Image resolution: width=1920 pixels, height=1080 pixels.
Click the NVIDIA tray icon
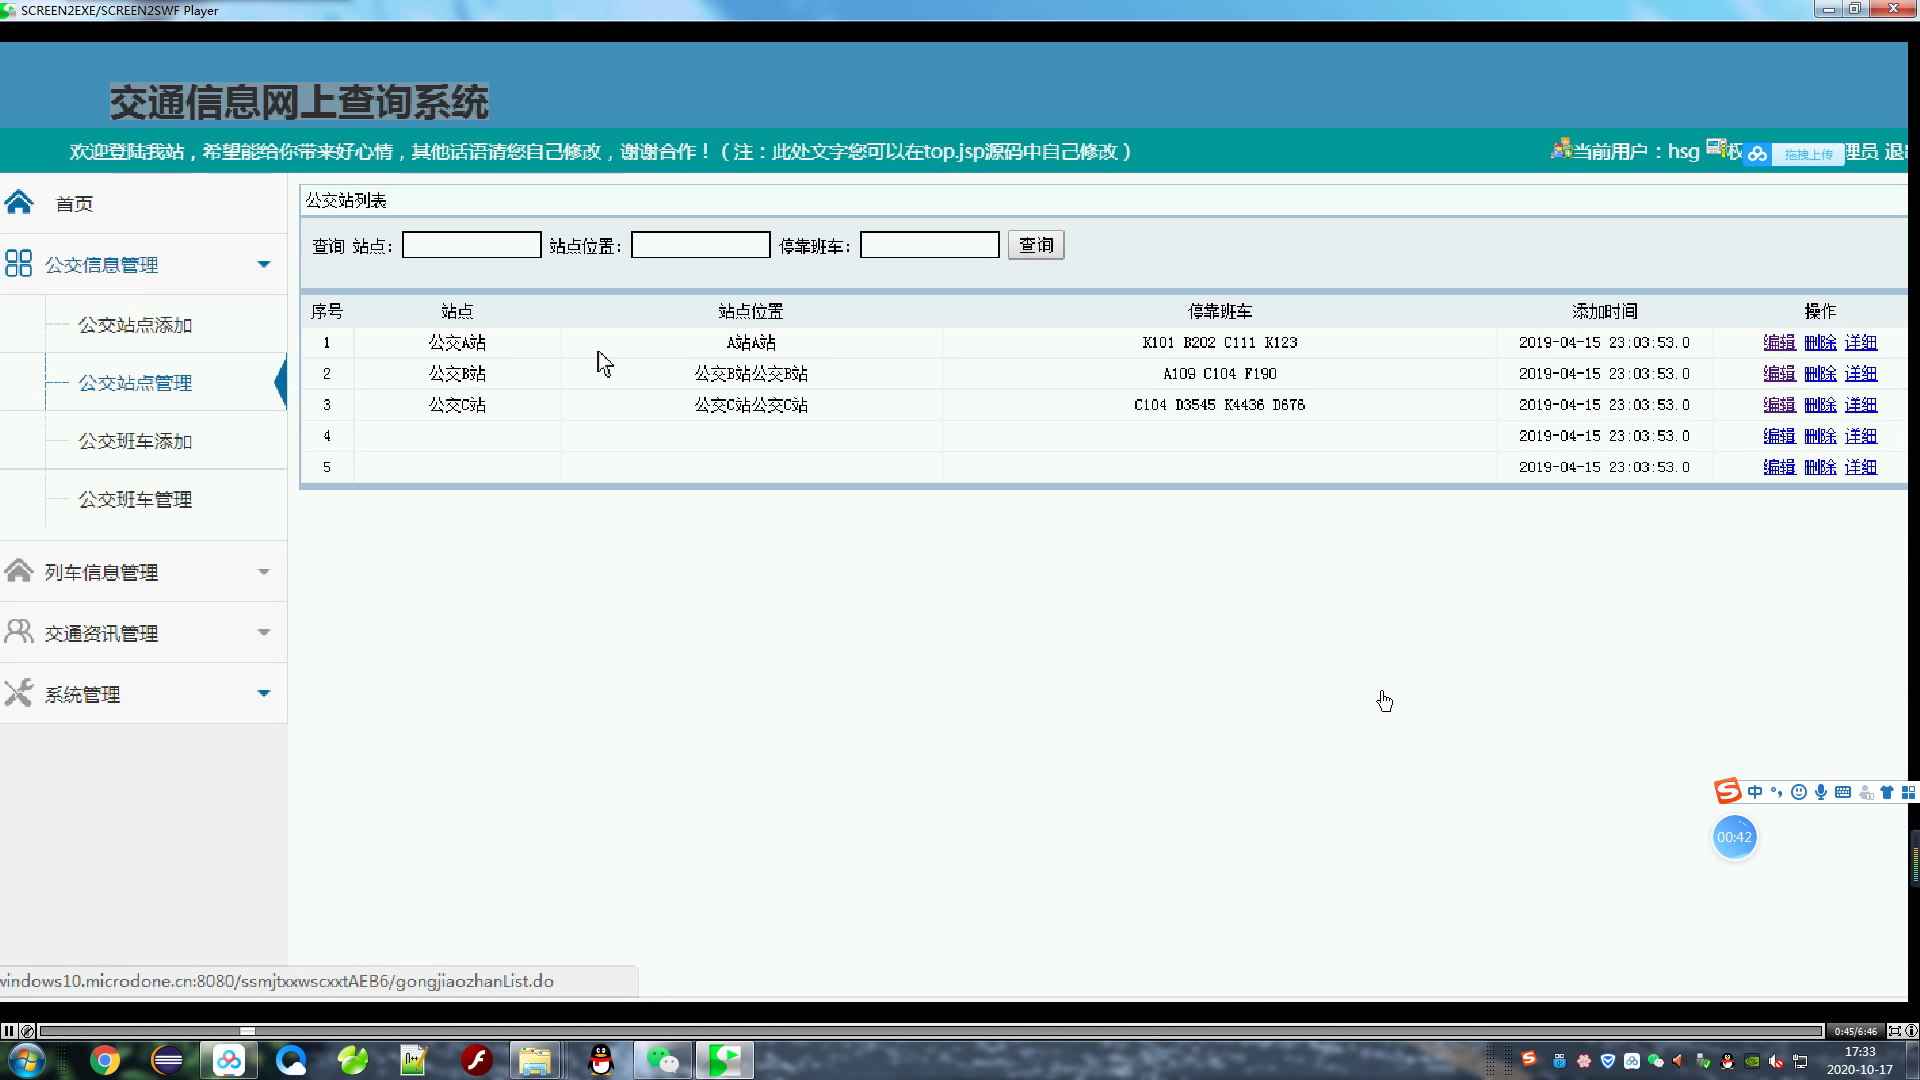click(x=1752, y=1061)
